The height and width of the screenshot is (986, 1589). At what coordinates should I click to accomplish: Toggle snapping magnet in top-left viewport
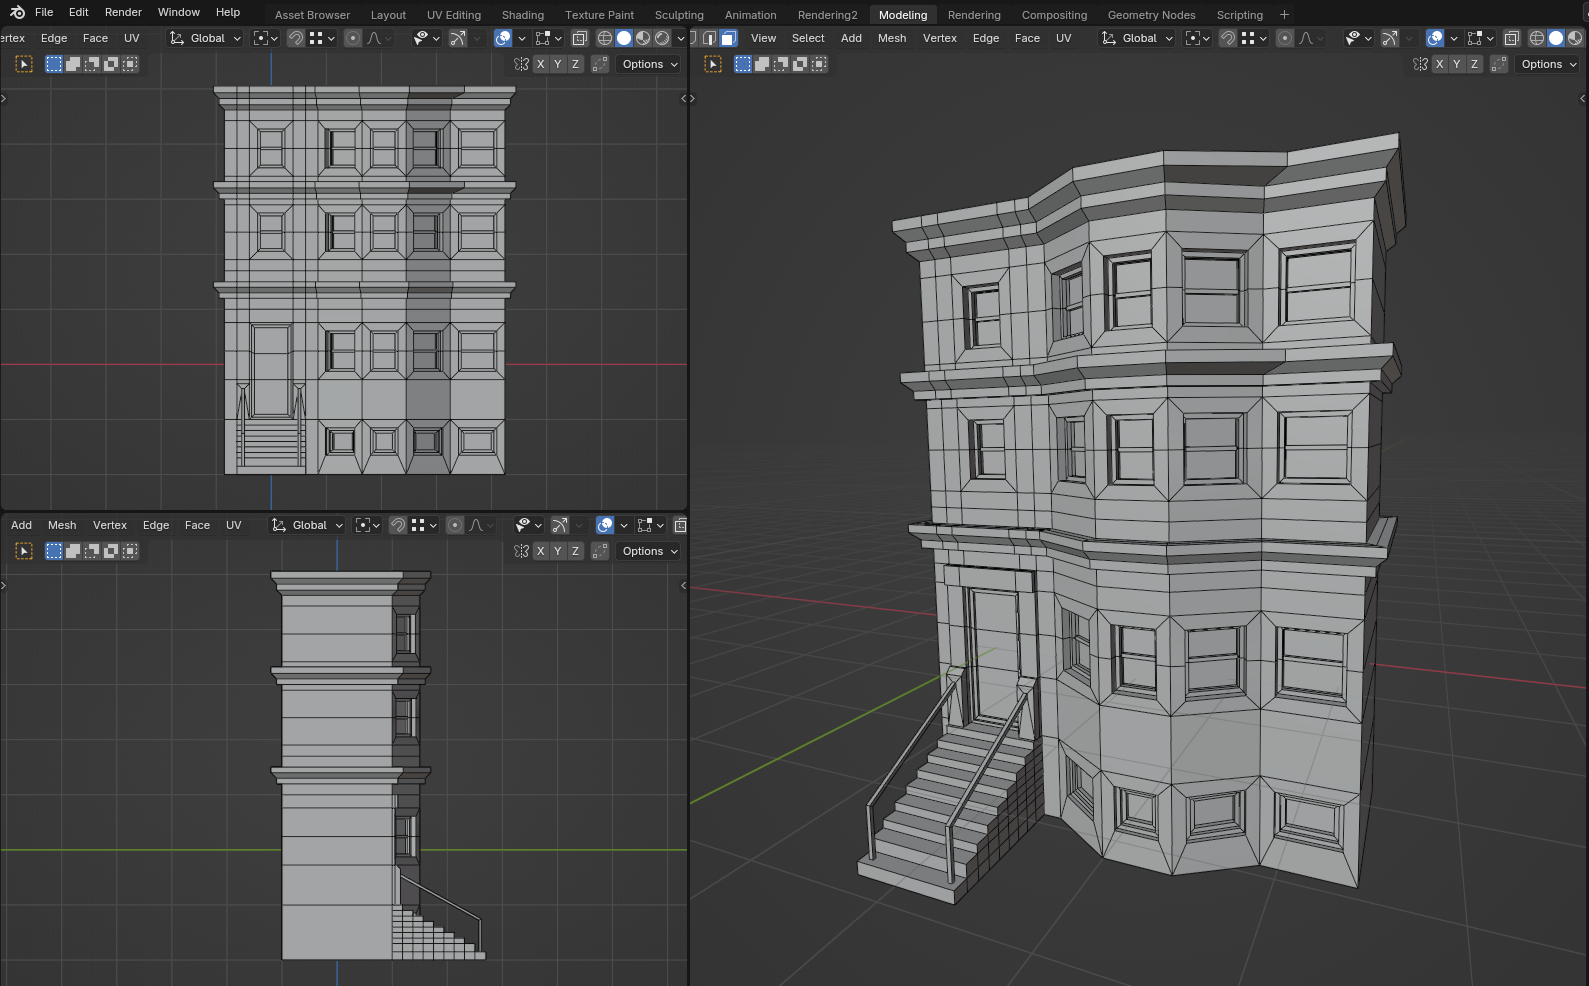point(296,38)
